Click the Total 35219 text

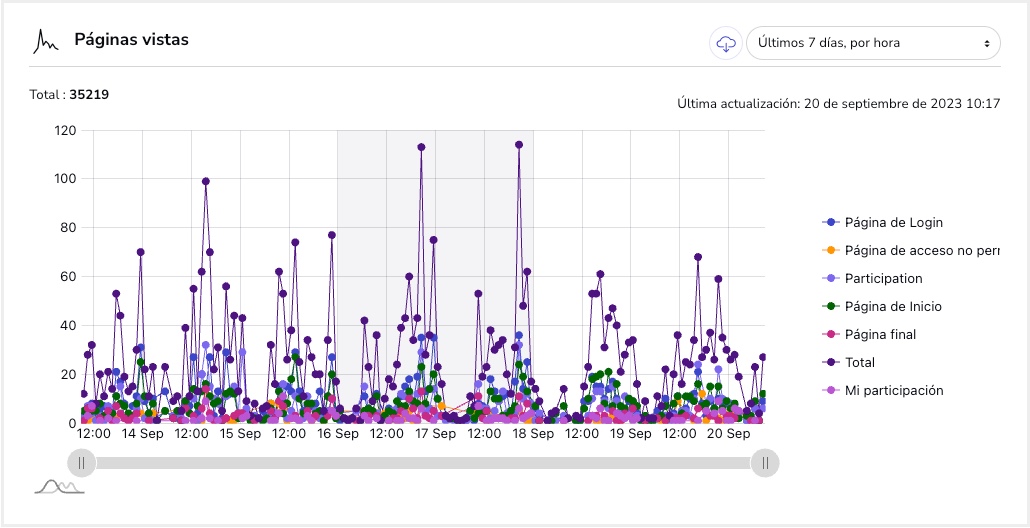(x=70, y=95)
